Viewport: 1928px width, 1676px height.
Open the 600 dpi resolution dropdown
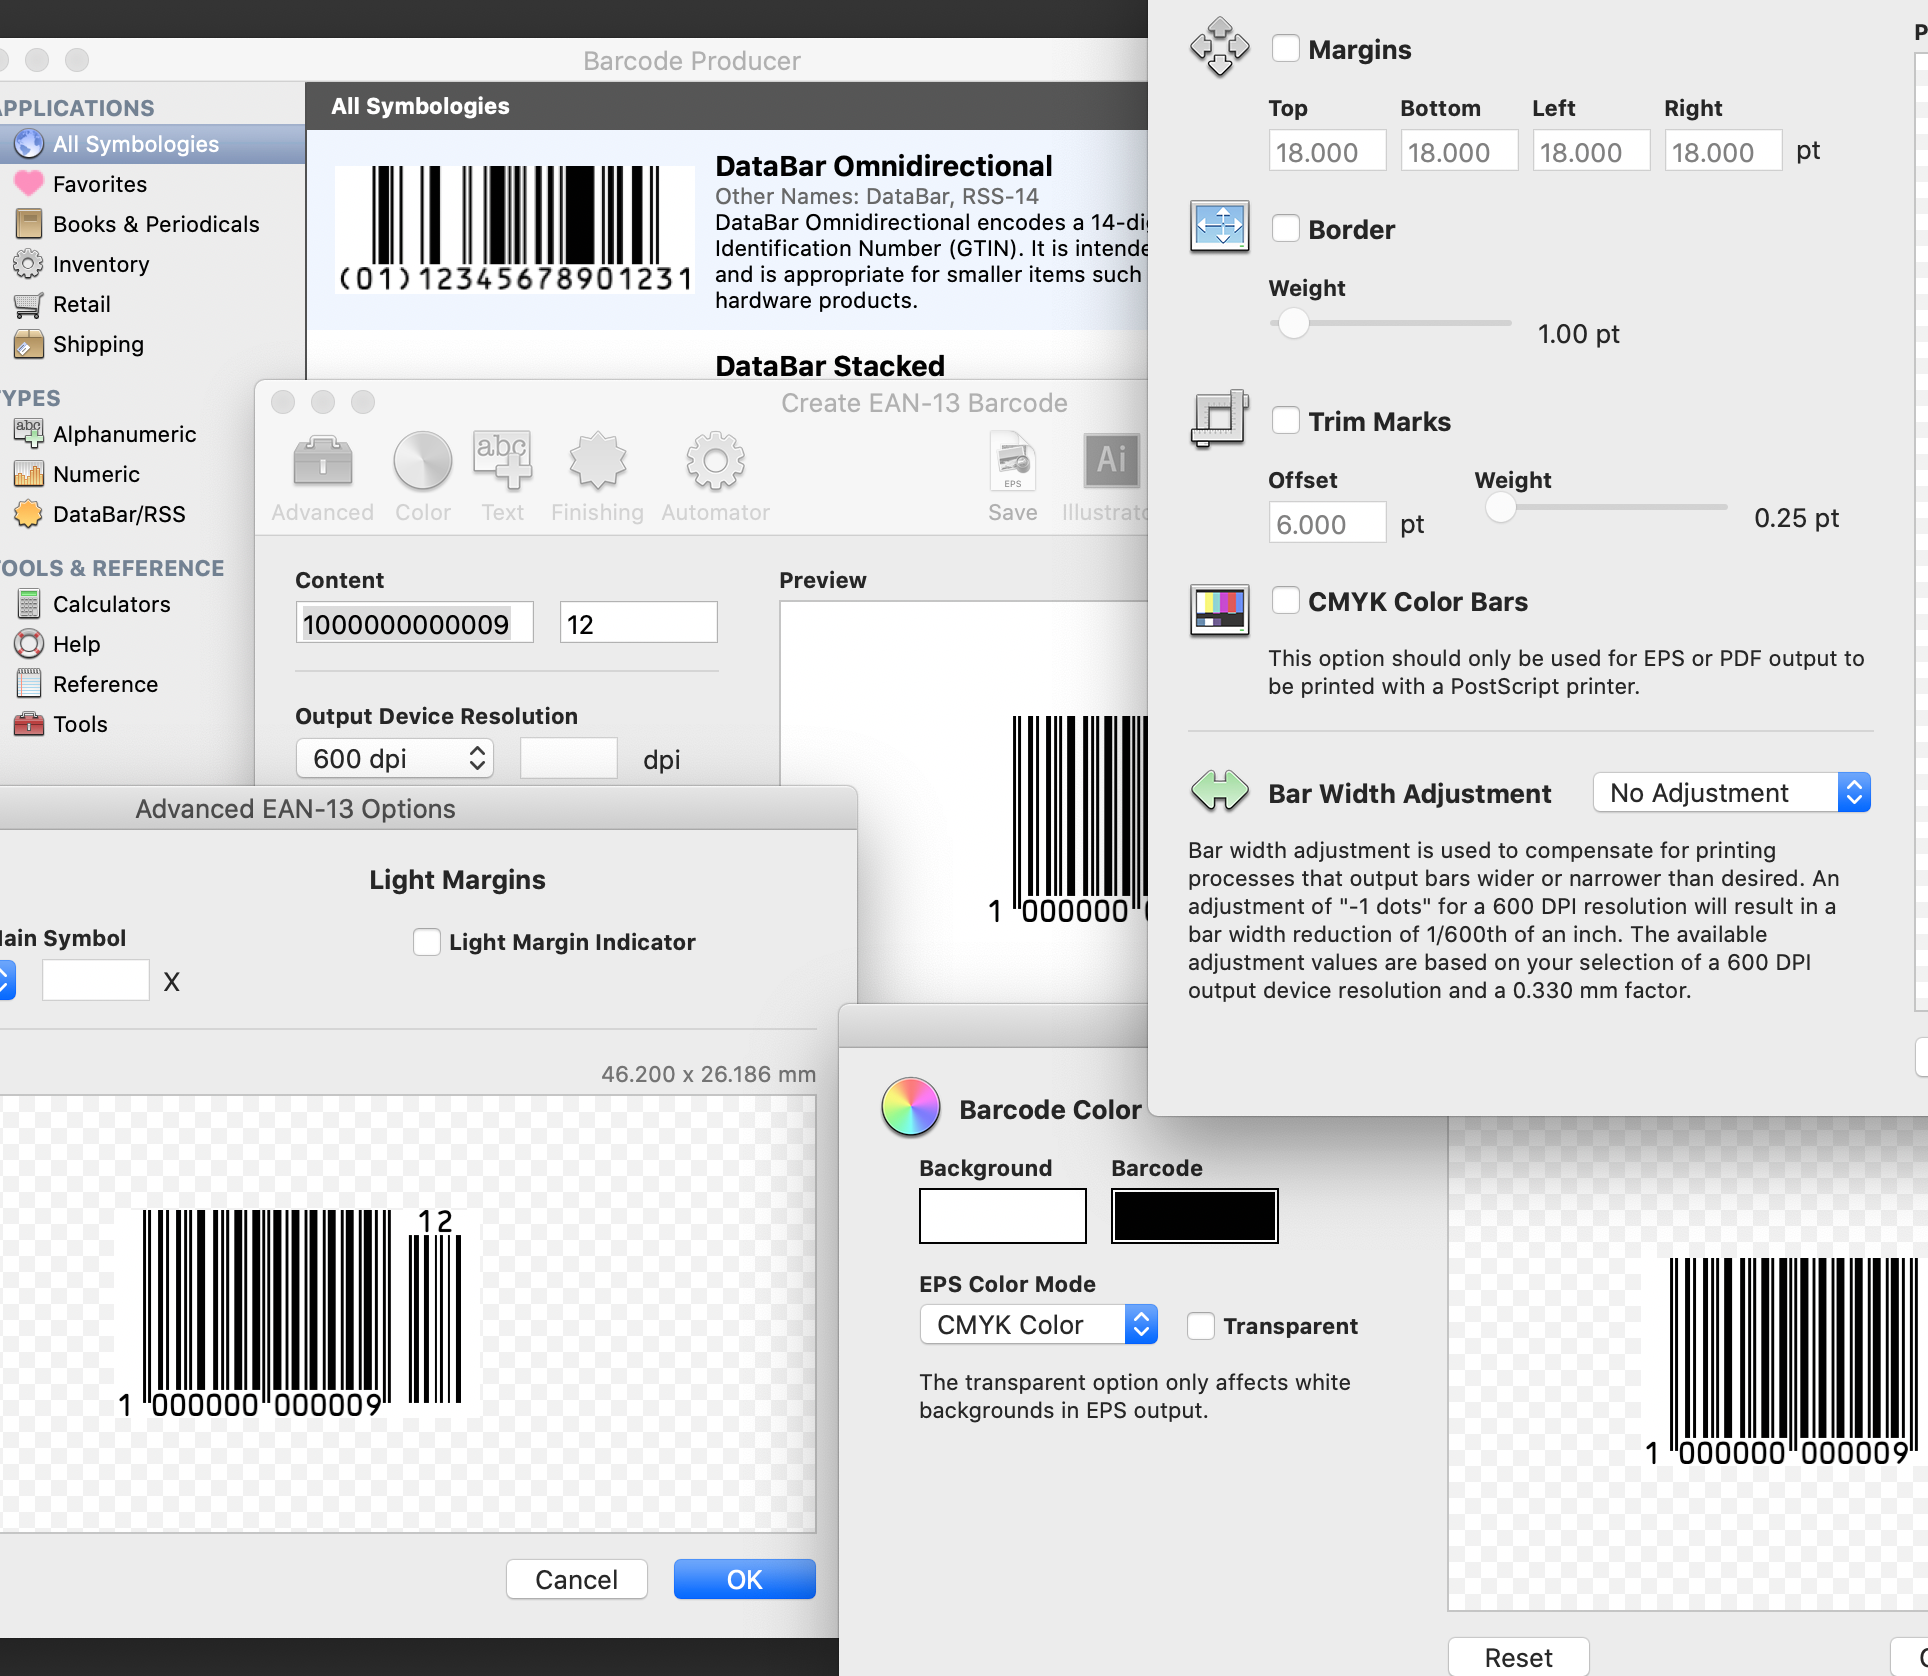click(x=395, y=759)
